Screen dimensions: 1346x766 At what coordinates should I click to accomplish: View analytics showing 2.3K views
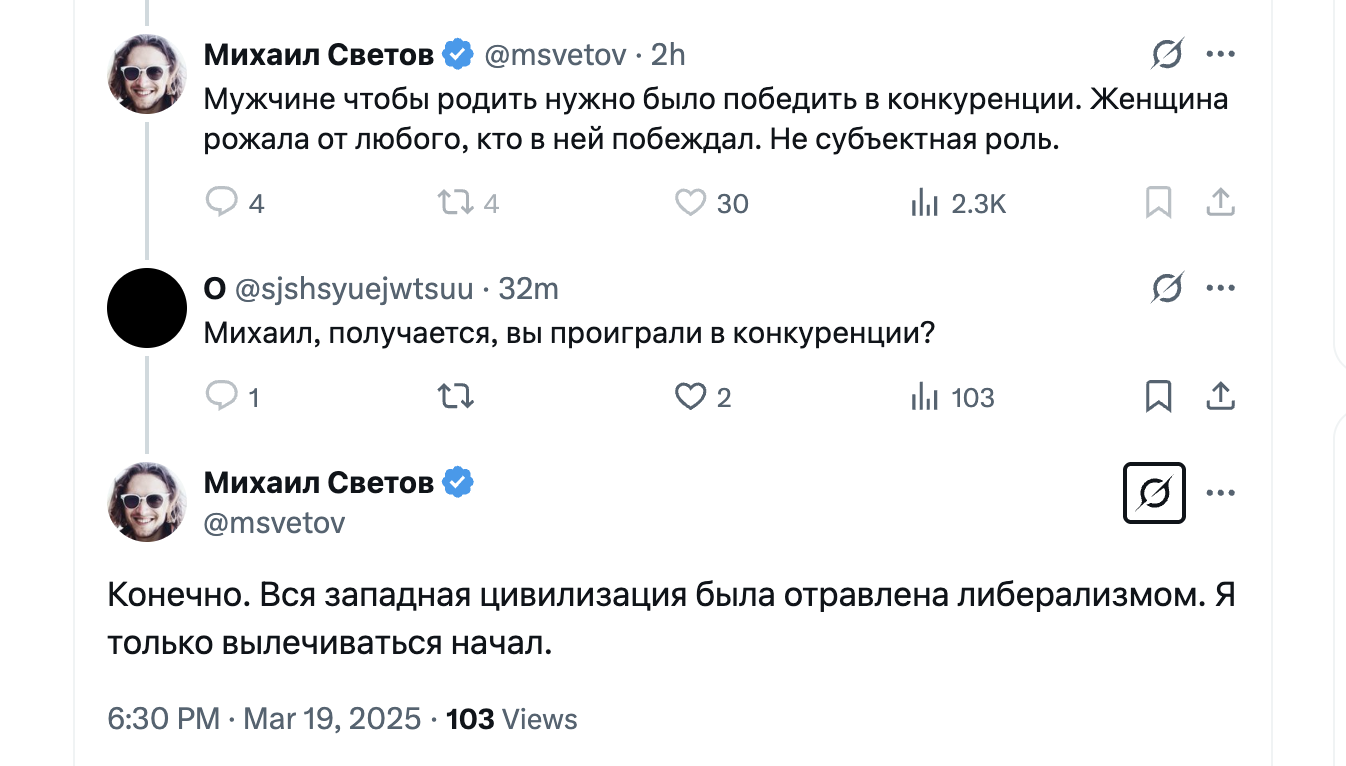coord(925,203)
